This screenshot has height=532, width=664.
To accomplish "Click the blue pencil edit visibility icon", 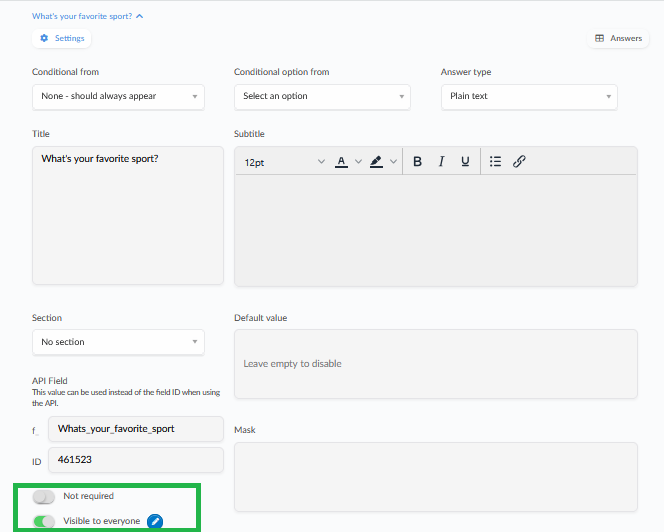I will tap(155, 521).
